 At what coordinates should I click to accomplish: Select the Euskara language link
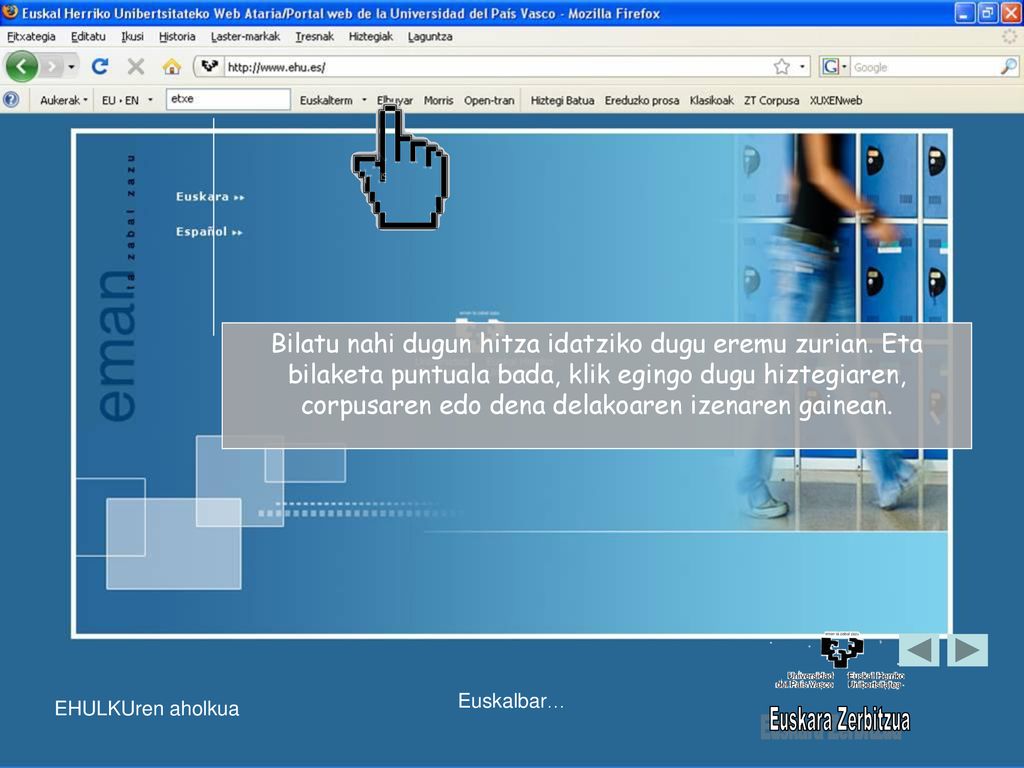[x=210, y=197]
